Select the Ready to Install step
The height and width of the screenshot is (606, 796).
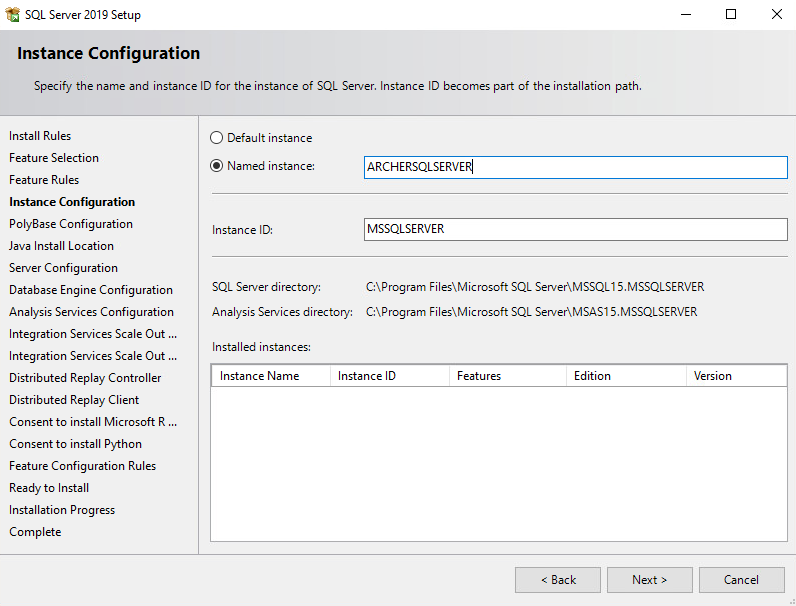[x=49, y=488]
